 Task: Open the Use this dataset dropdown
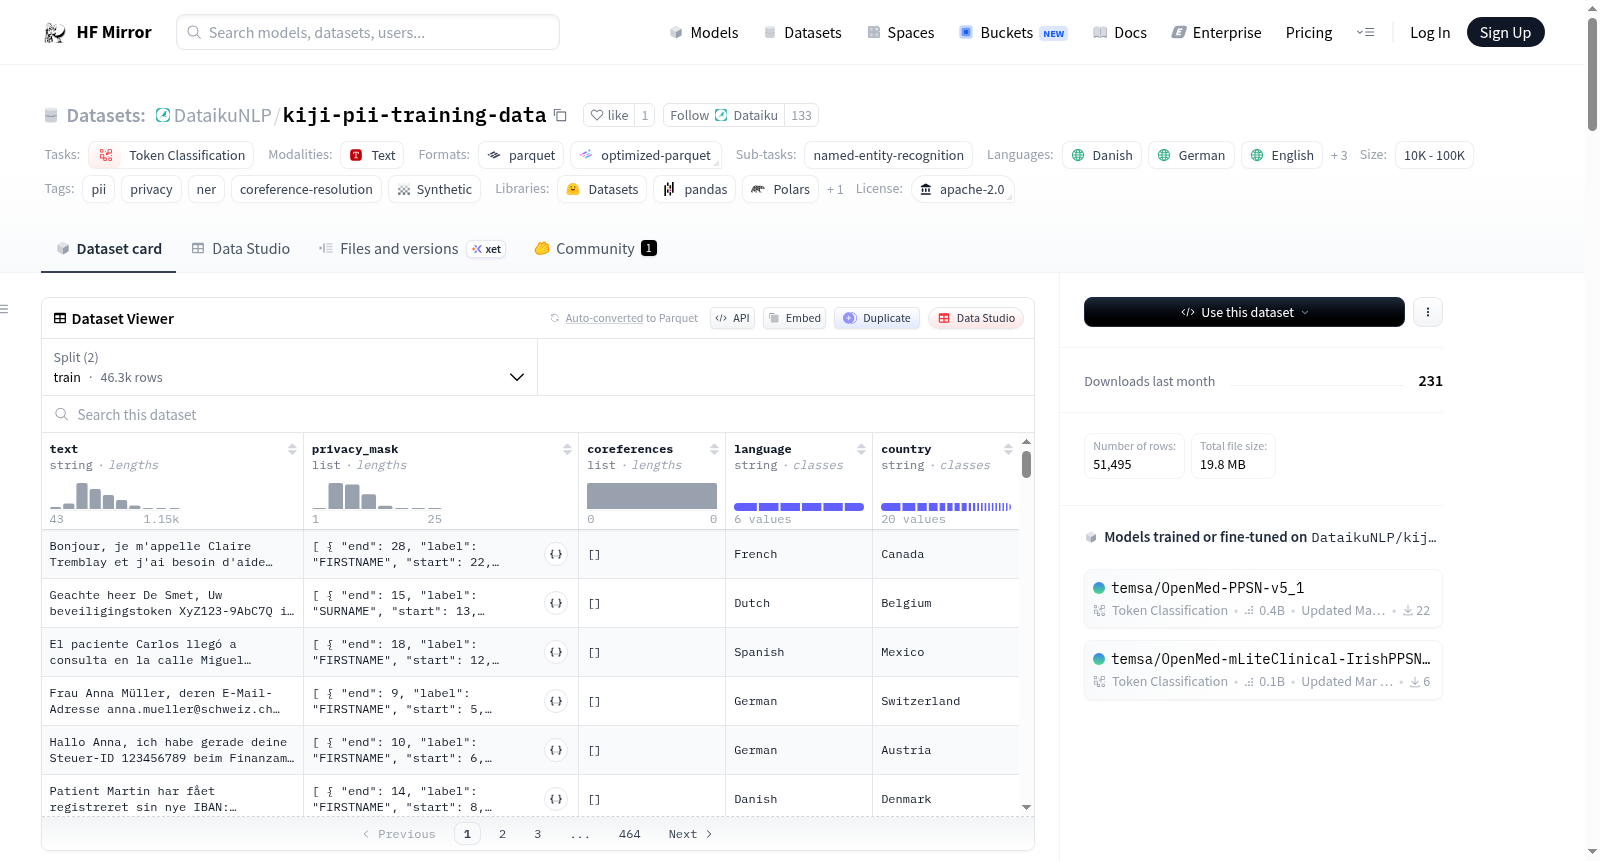point(1244,312)
